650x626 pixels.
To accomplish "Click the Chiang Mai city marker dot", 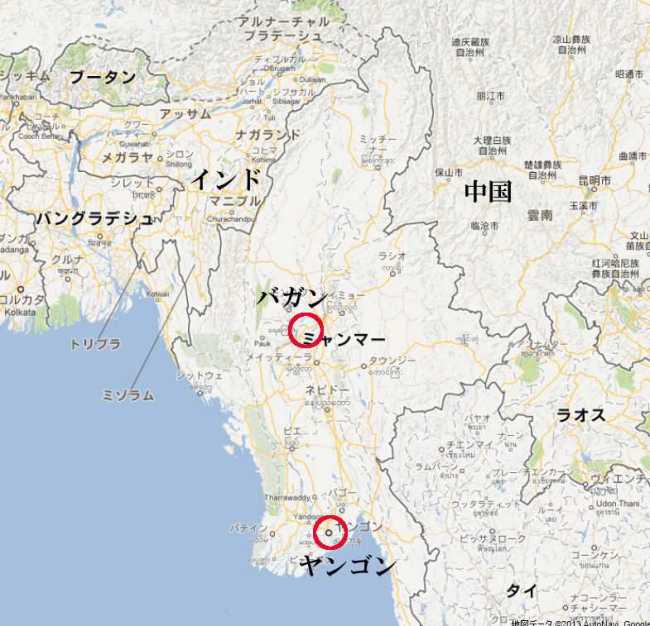I will [x=441, y=449].
